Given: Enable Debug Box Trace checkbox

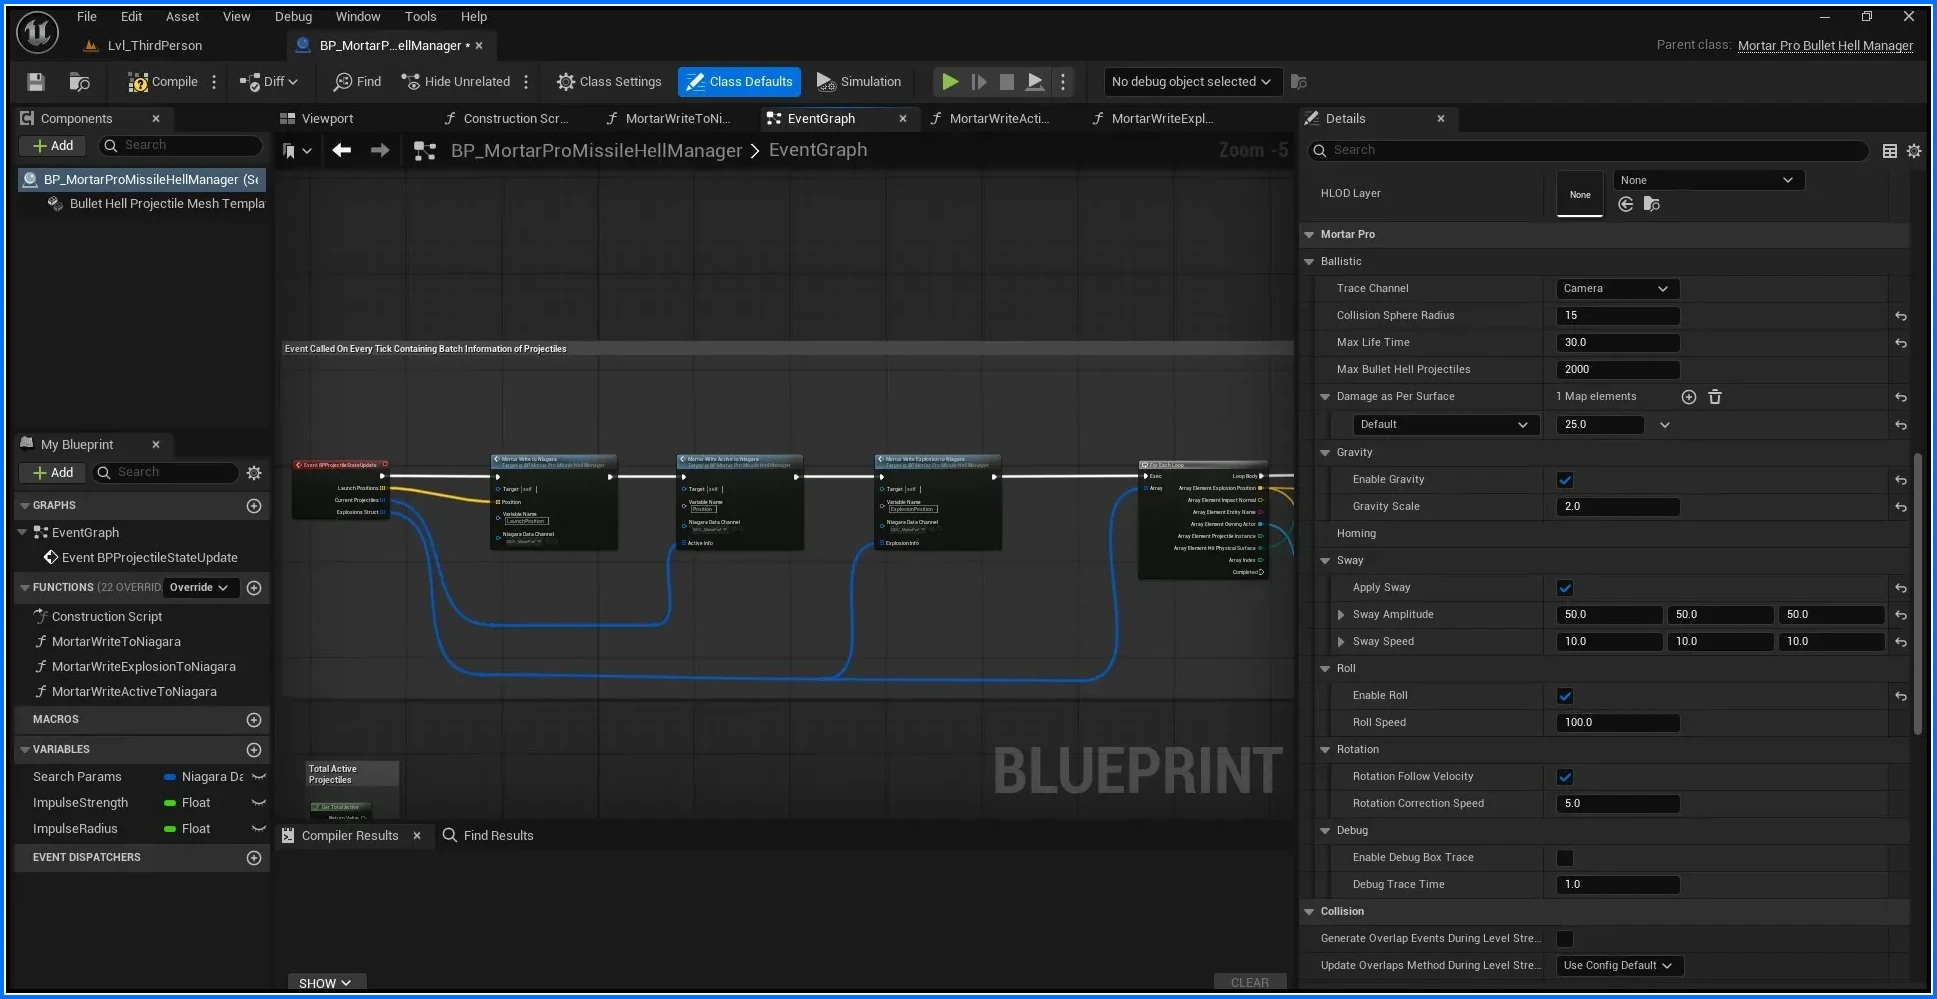Looking at the screenshot, I should [x=1565, y=858].
